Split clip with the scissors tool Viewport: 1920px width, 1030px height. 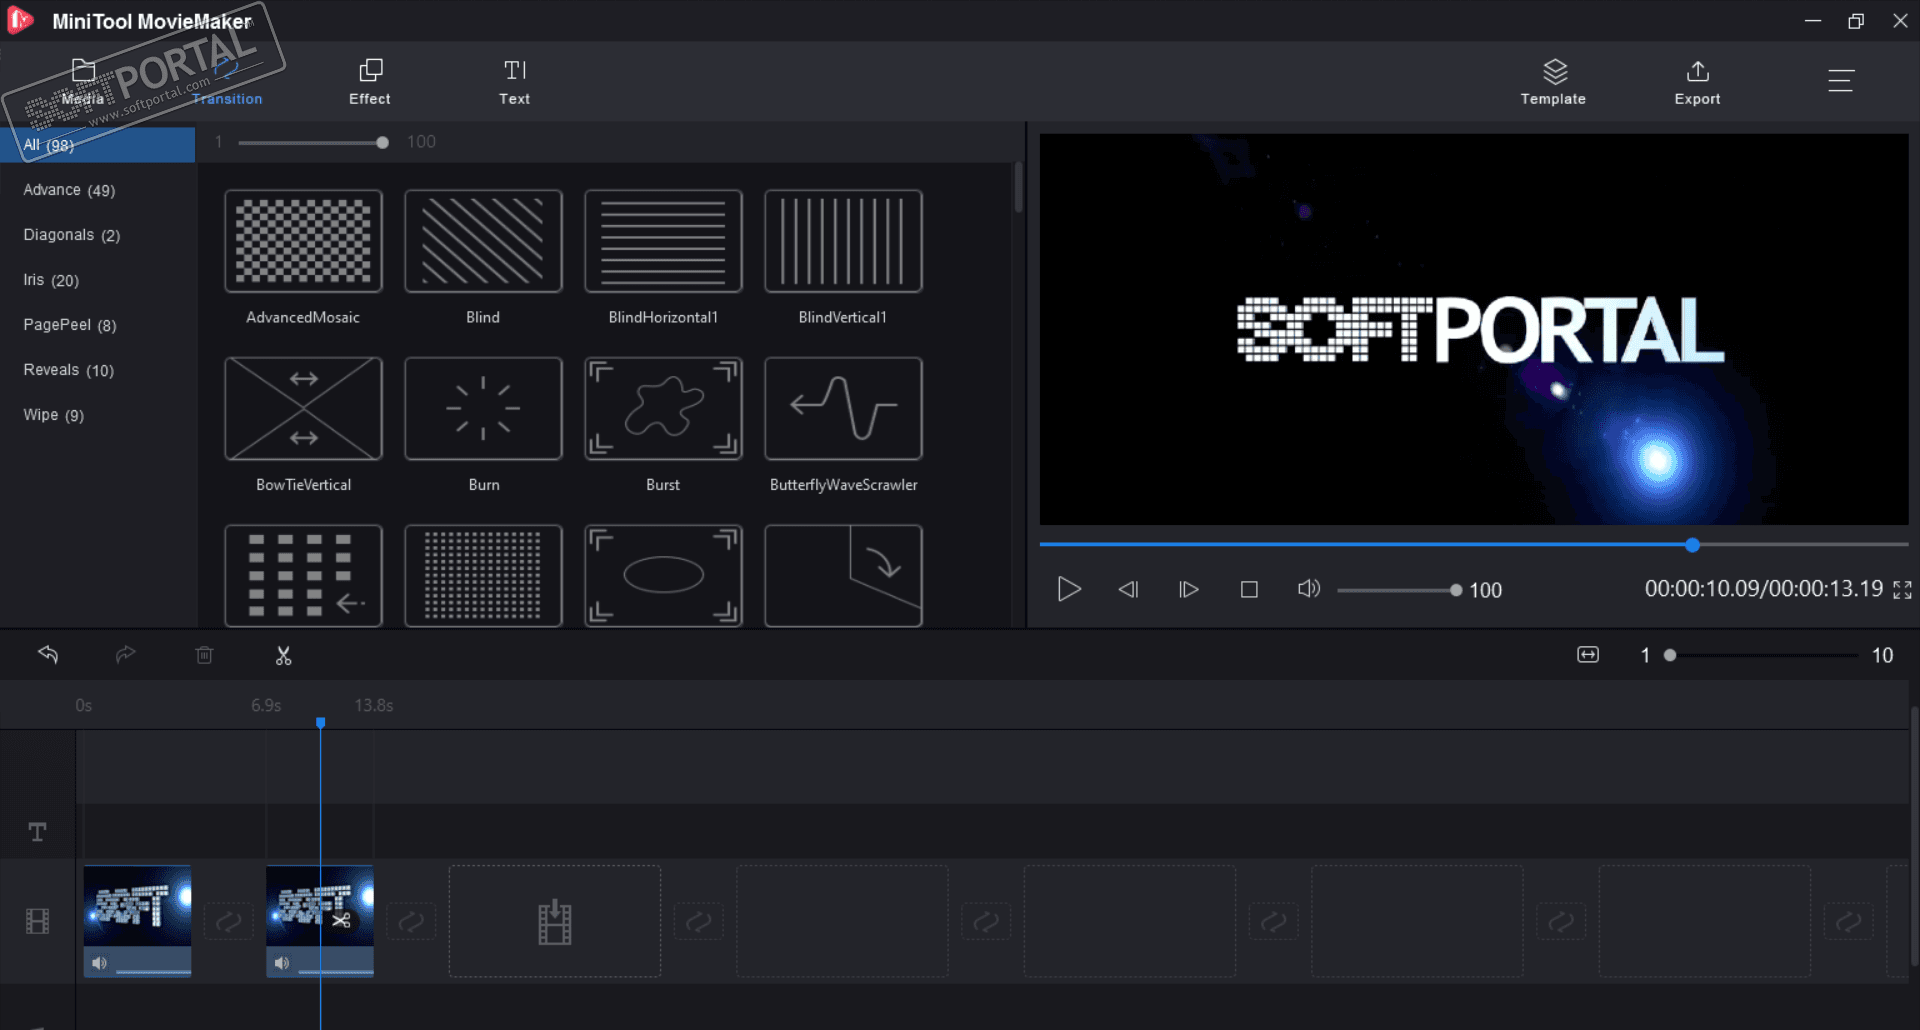click(x=284, y=655)
